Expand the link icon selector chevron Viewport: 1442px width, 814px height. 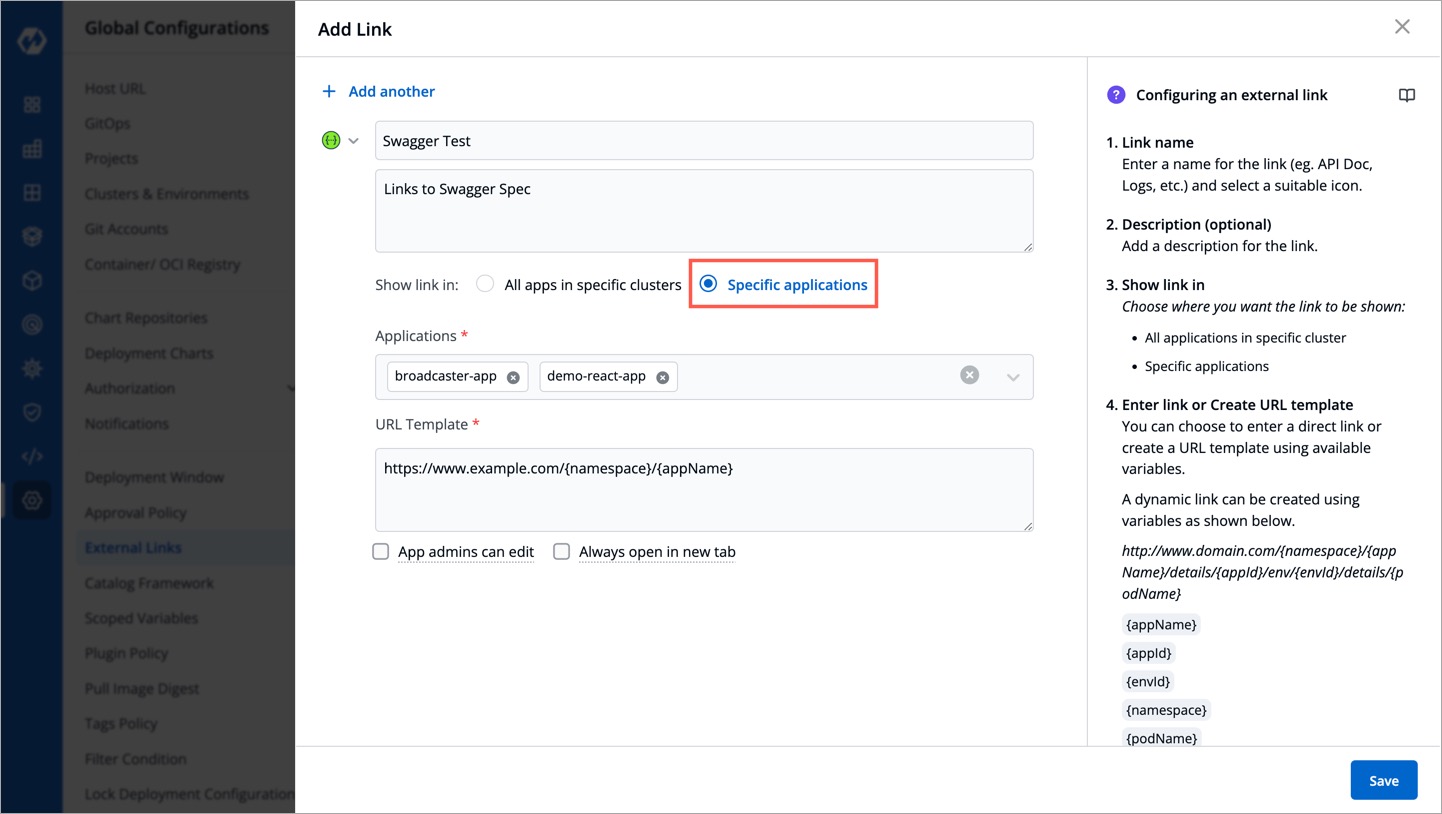tap(353, 141)
